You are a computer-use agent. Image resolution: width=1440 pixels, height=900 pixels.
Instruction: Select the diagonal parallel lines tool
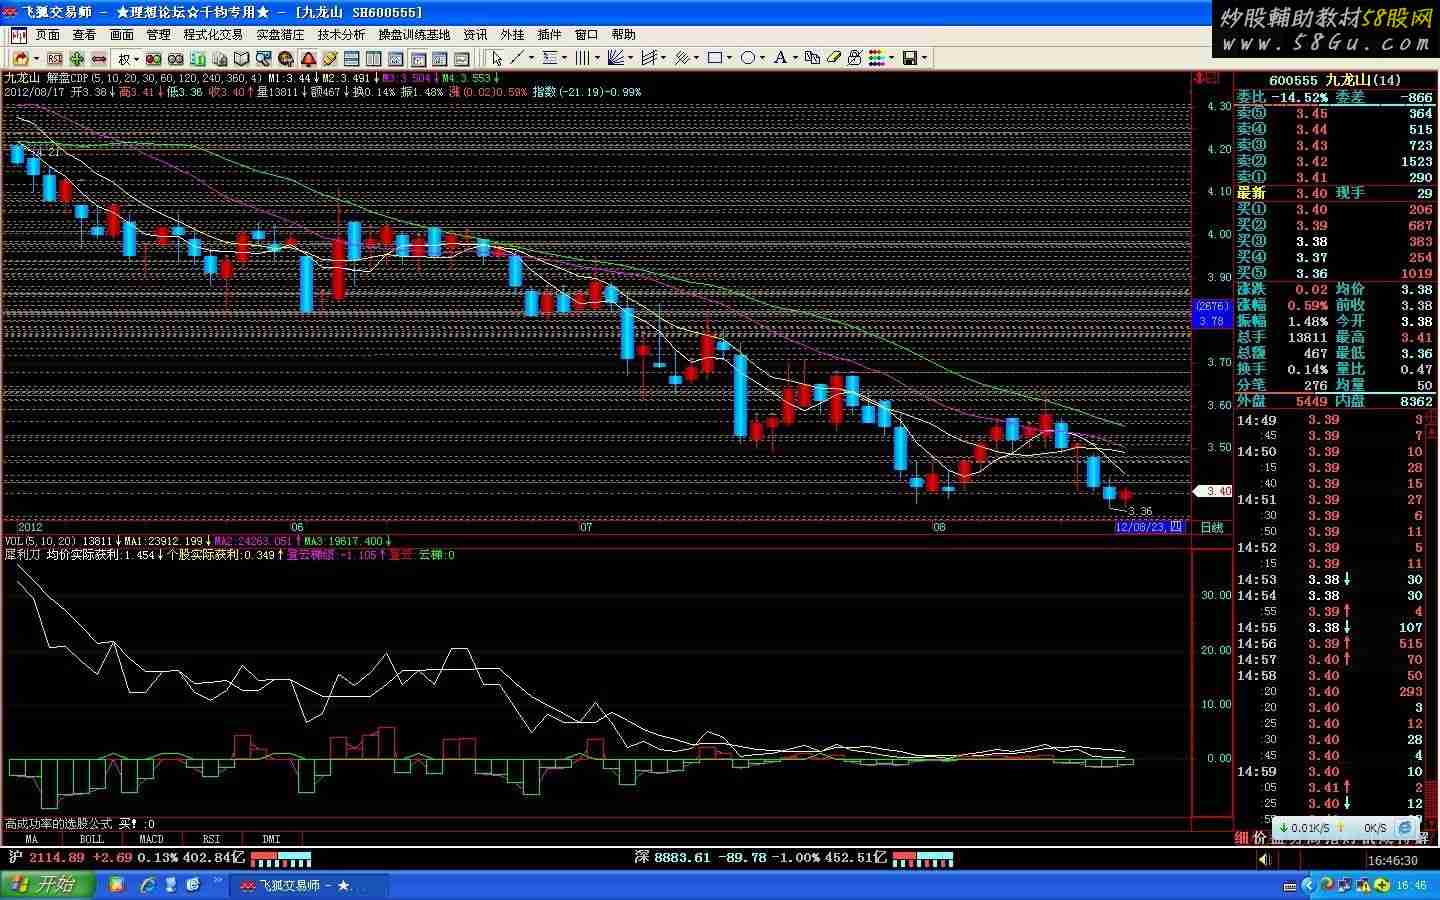[682, 58]
